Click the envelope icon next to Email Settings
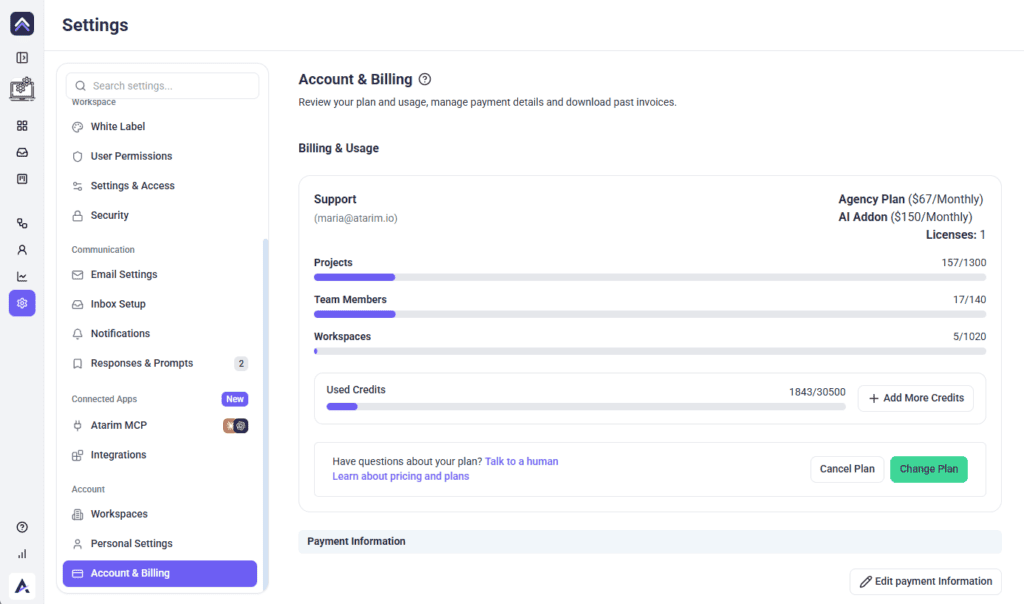 click(77, 275)
